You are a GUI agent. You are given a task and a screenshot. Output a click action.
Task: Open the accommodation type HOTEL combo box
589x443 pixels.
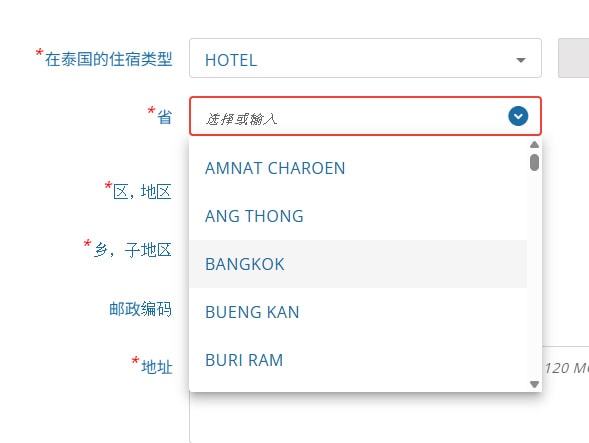(365, 58)
